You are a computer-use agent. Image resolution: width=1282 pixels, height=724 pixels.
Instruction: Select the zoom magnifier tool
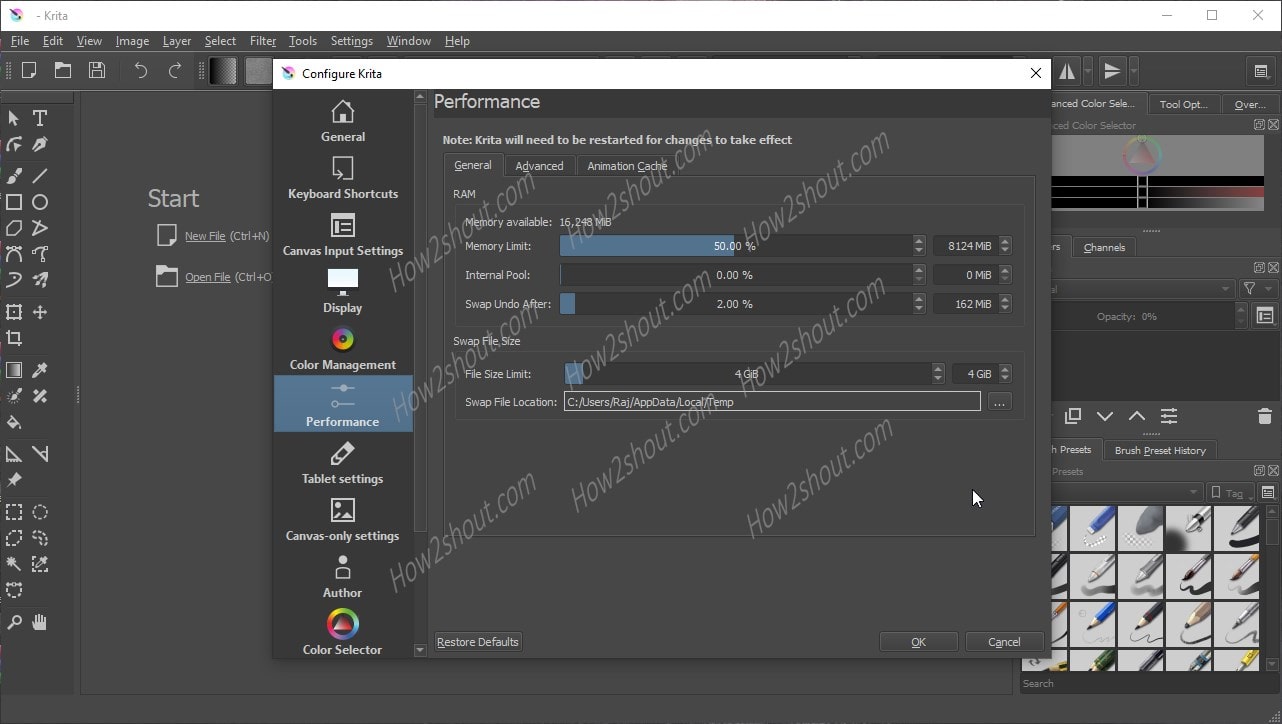(14, 622)
